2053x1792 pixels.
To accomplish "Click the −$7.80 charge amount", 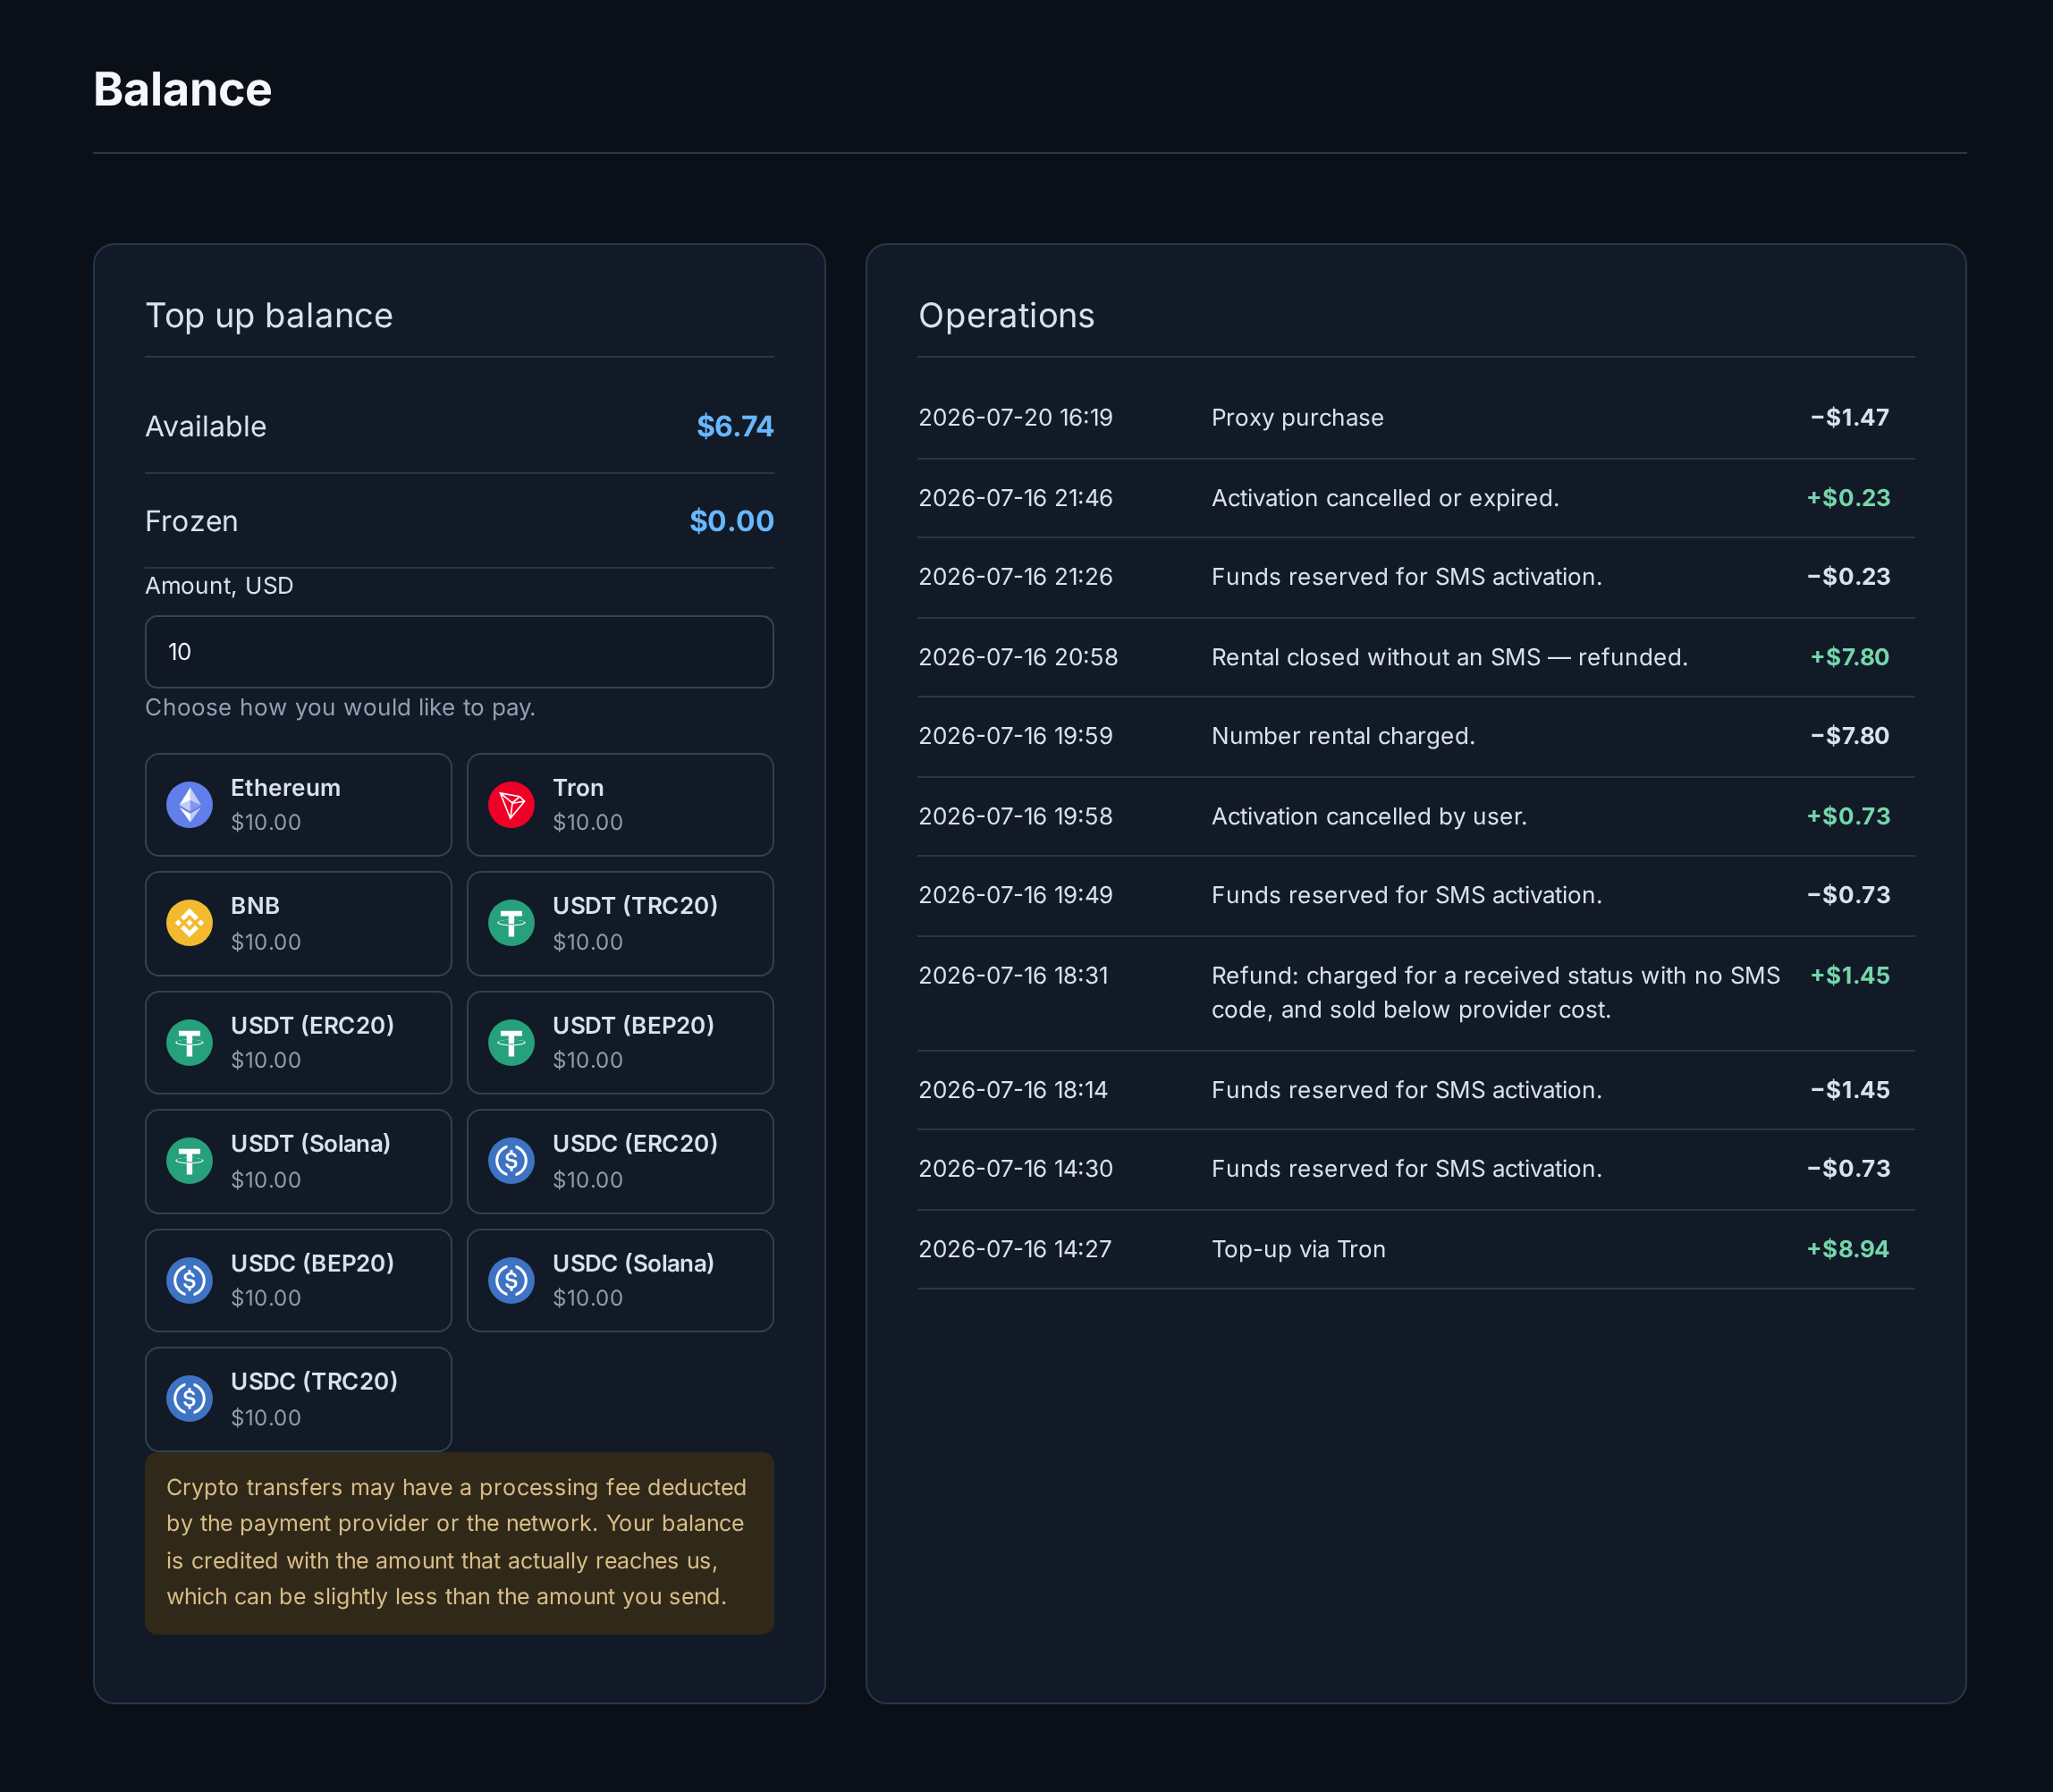I will [x=1849, y=736].
